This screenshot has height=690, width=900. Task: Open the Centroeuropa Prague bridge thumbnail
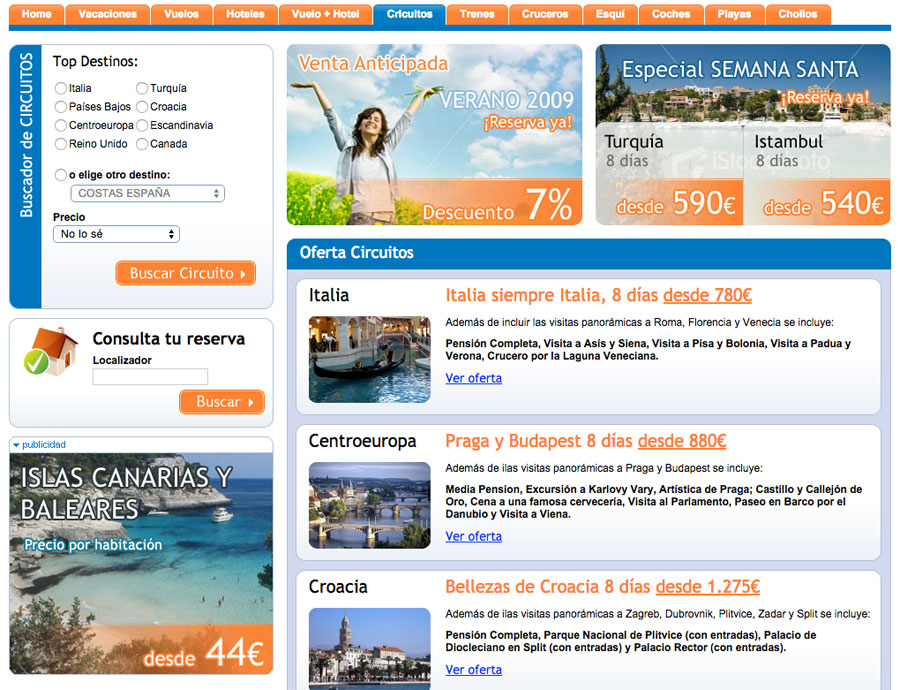pos(369,505)
